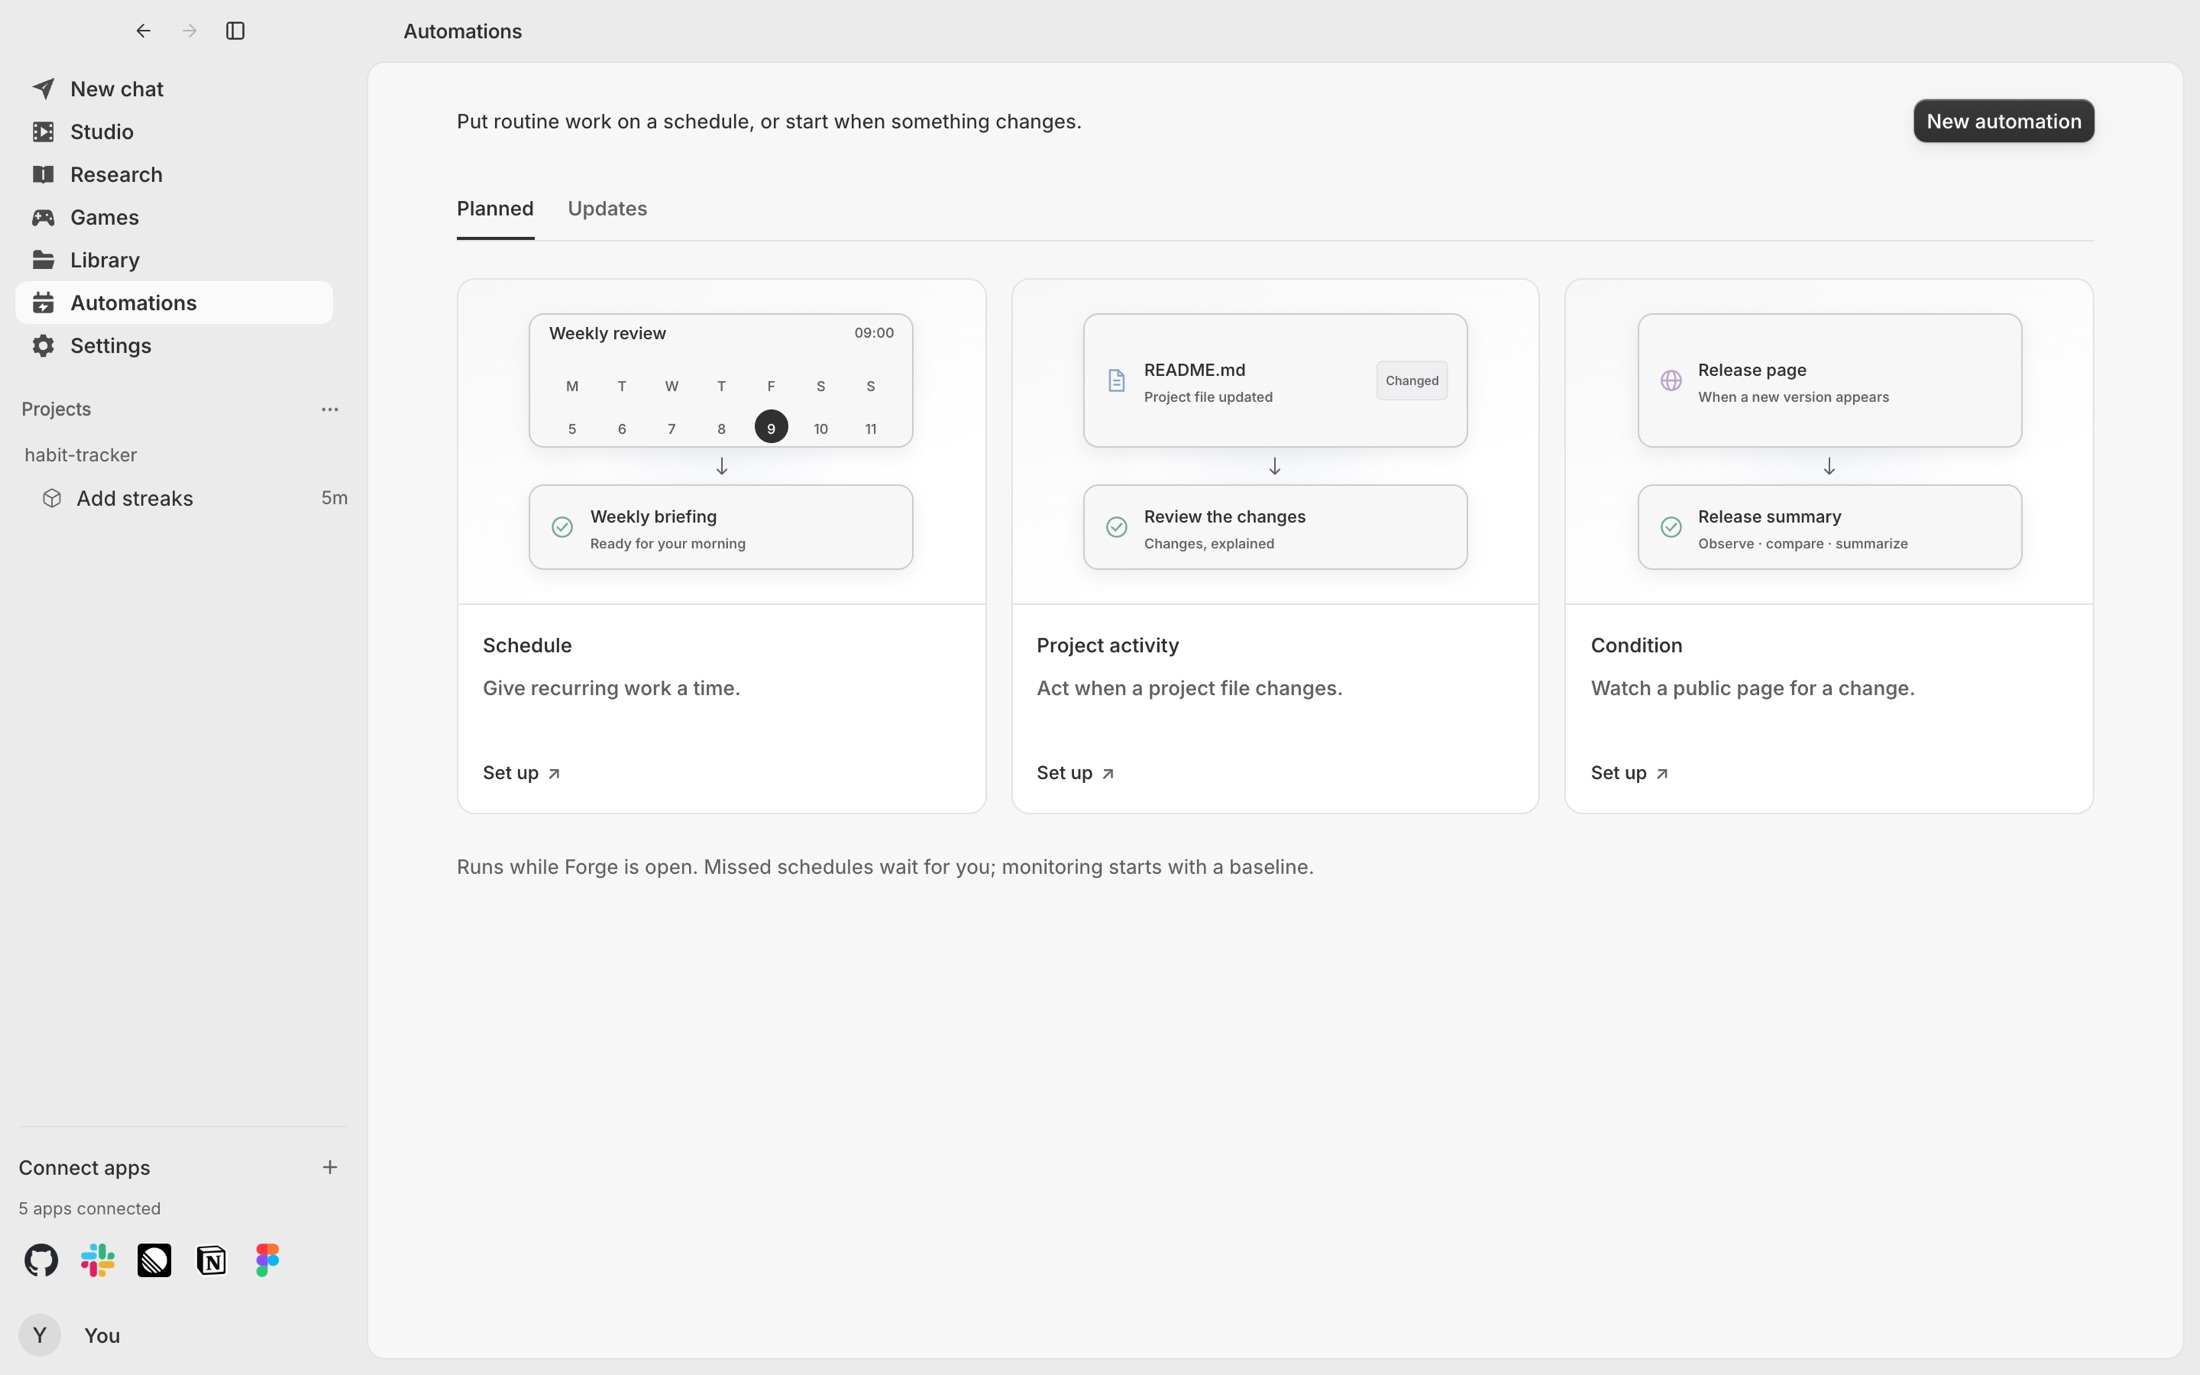Click the Weekly briefing card
Viewport: 2200px width, 1375px height.
click(720, 528)
